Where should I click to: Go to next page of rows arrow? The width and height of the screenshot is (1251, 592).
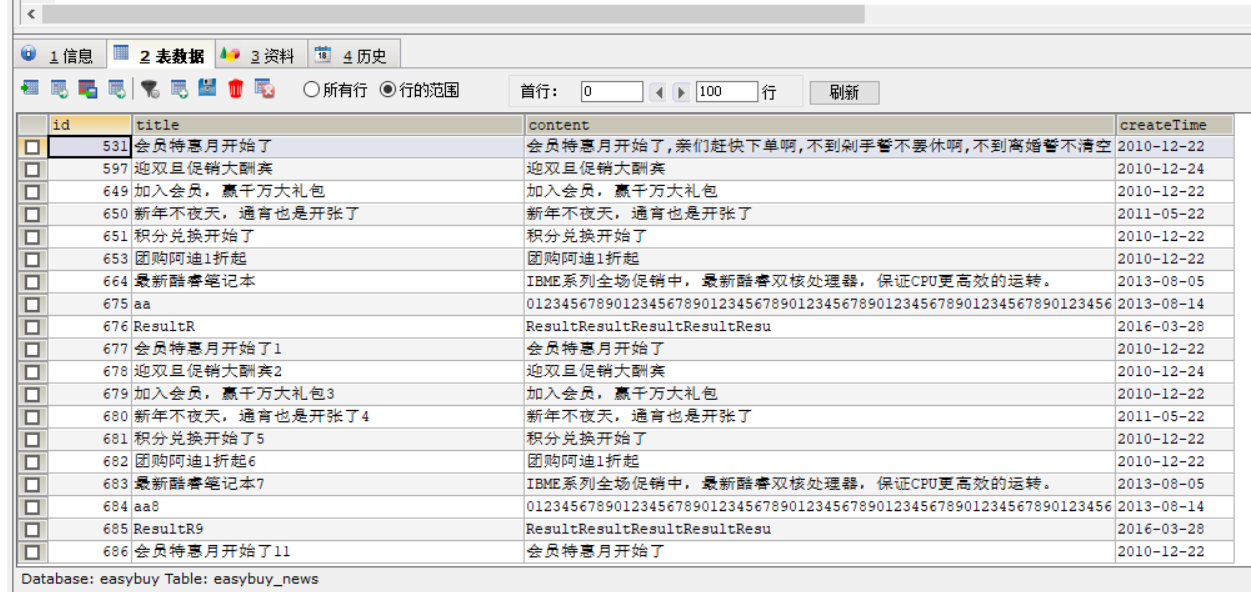[681, 92]
